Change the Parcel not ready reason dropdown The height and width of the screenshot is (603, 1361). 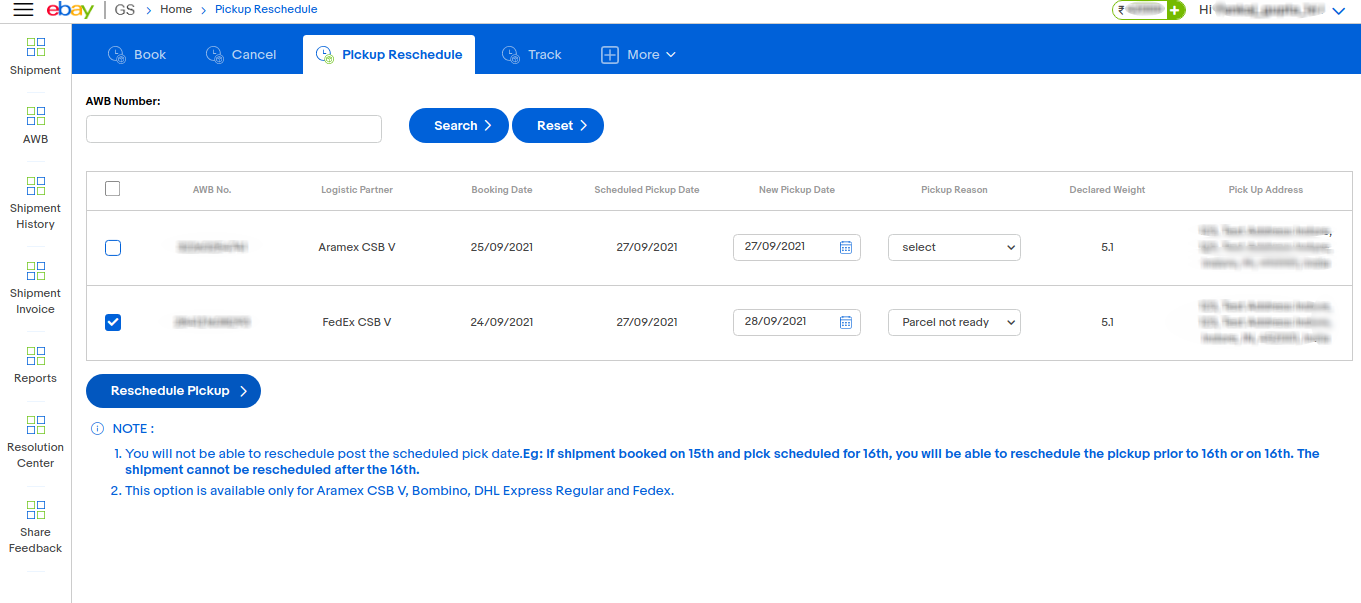pos(954,322)
